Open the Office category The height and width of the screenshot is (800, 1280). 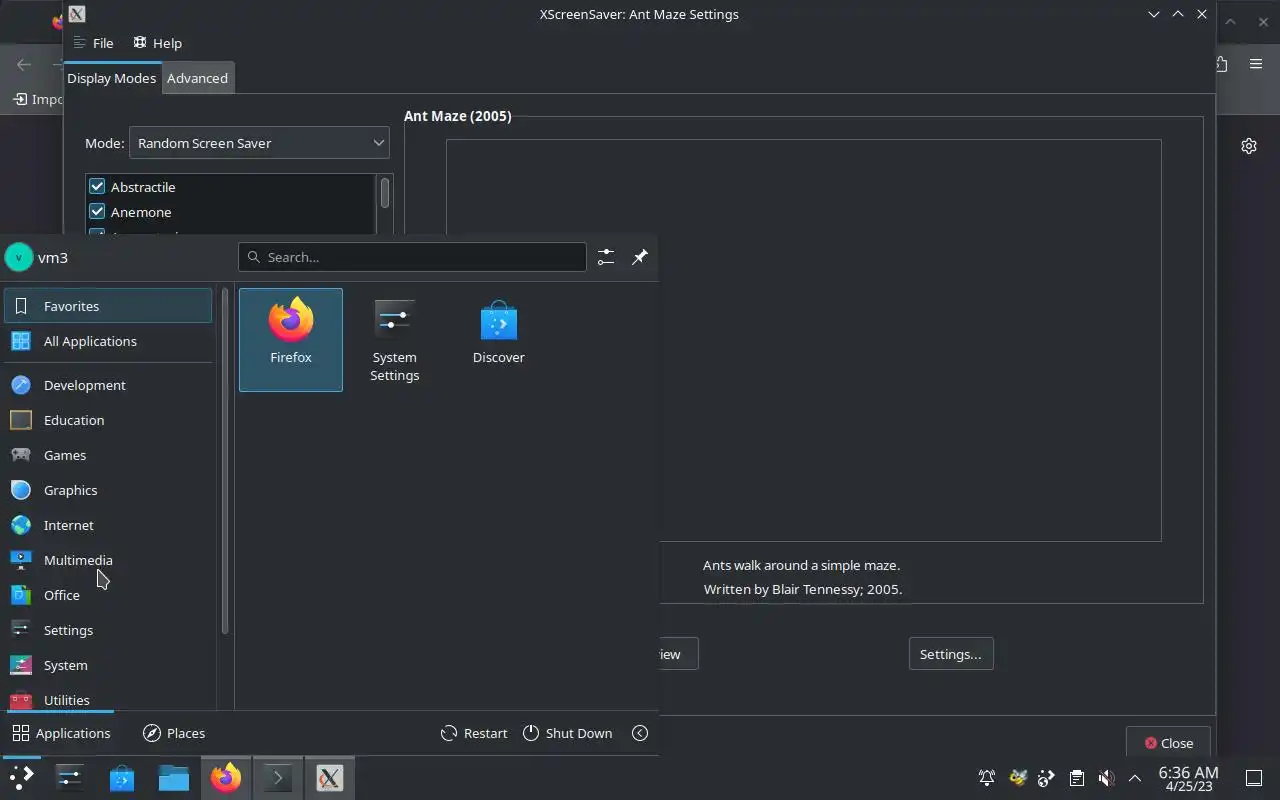click(108, 595)
